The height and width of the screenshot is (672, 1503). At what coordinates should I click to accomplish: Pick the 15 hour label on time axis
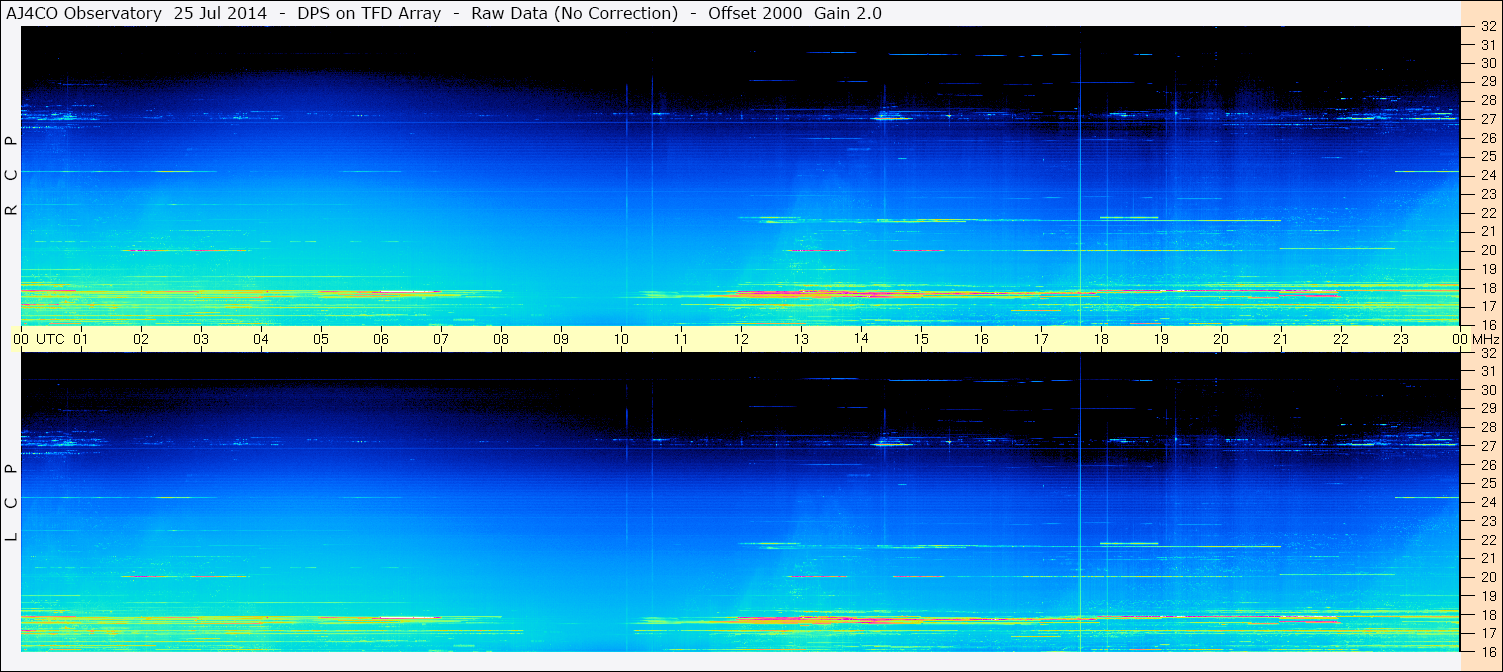(x=921, y=339)
